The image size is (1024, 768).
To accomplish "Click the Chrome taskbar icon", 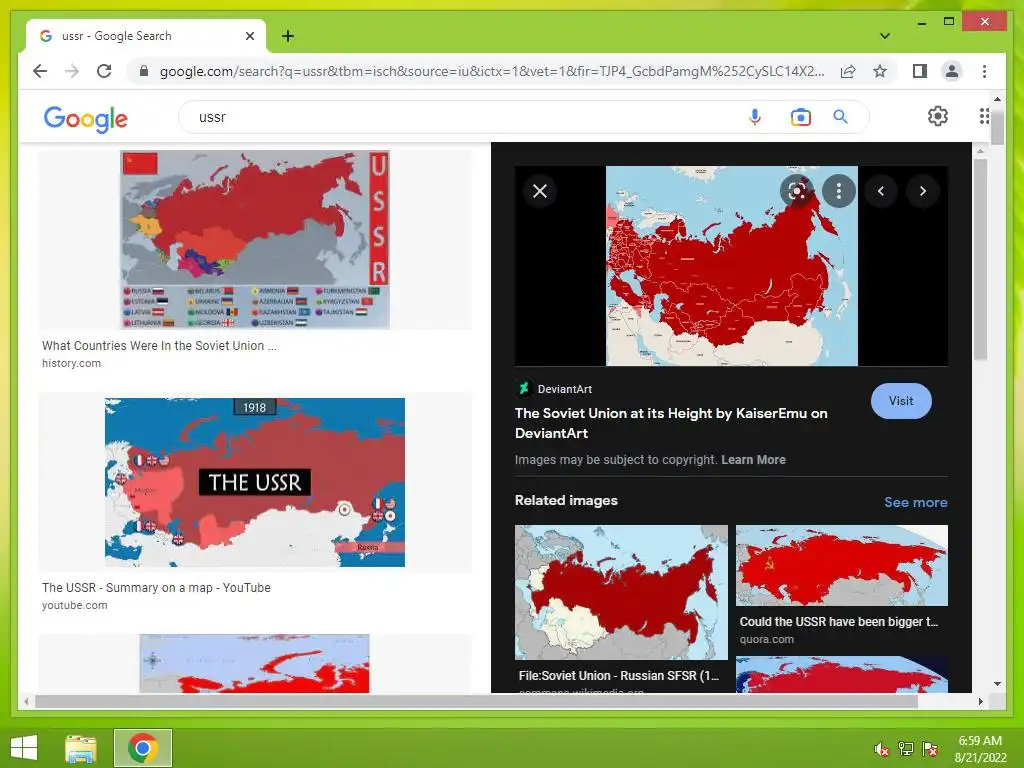I will click(x=143, y=748).
